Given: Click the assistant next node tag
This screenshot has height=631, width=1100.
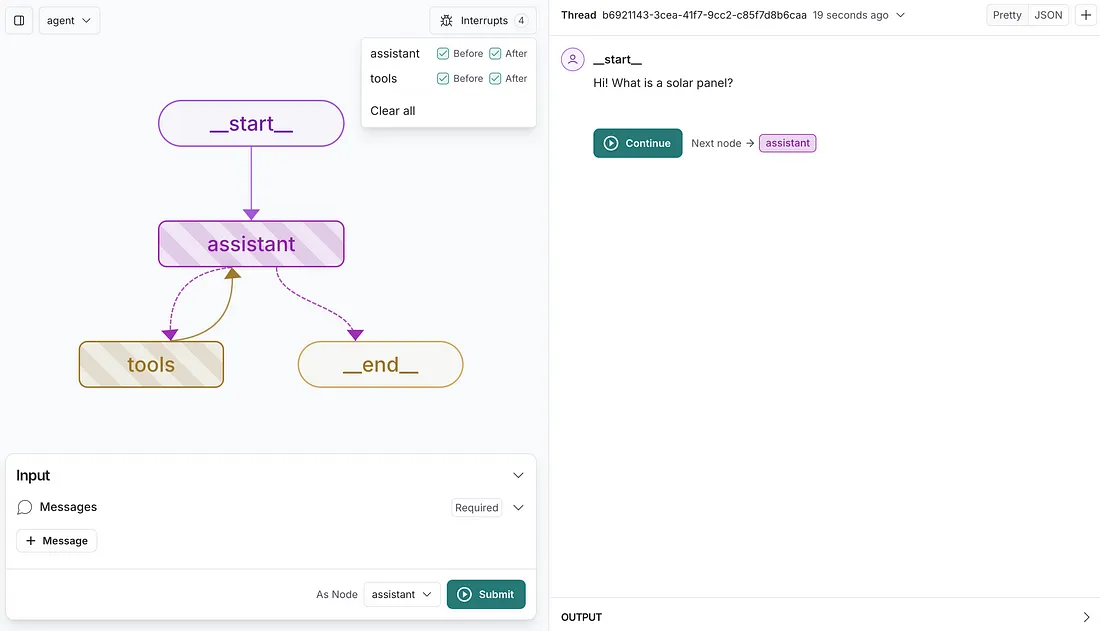Looking at the screenshot, I should 787,143.
